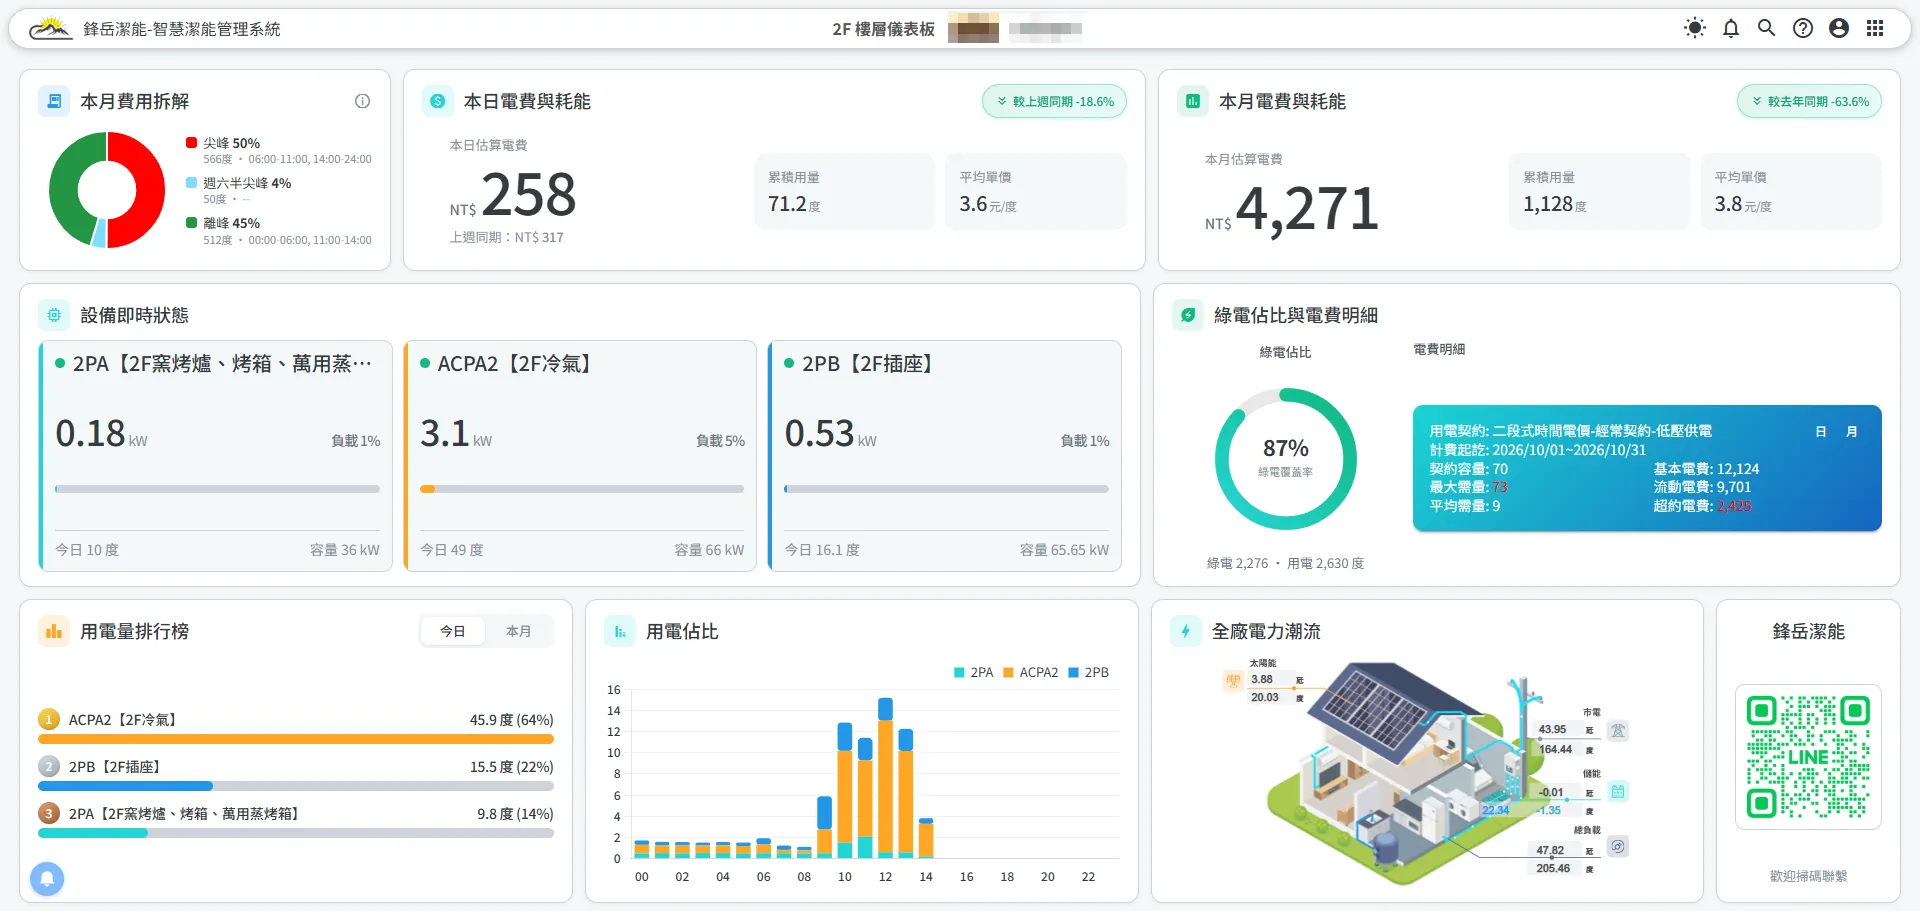Image resolution: width=1920 pixels, height=911 pixels.
Task: Open help question mark icon
Action: tap(1803, 28)
